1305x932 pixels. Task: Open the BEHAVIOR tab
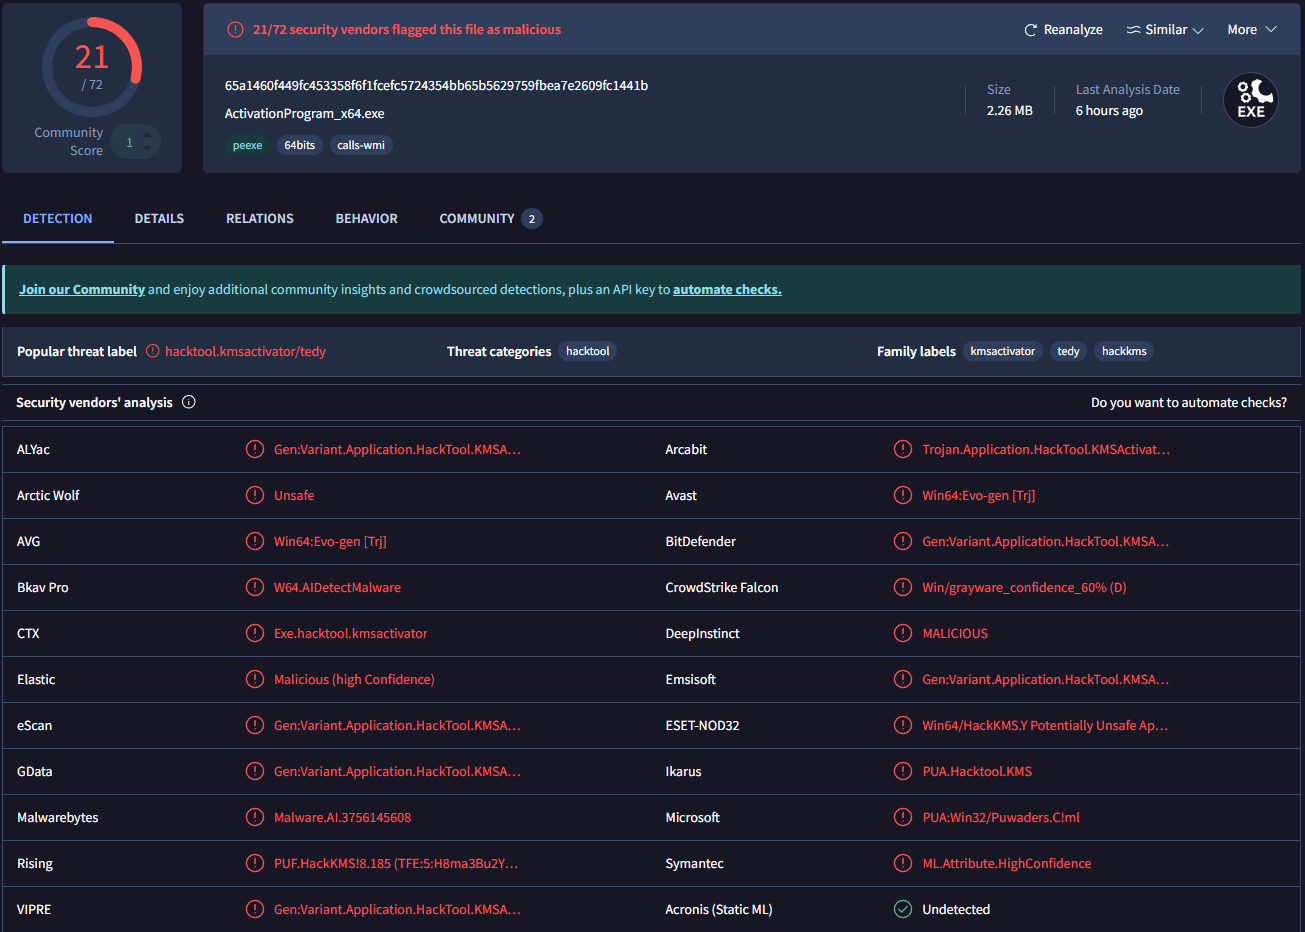click(366, 218)
